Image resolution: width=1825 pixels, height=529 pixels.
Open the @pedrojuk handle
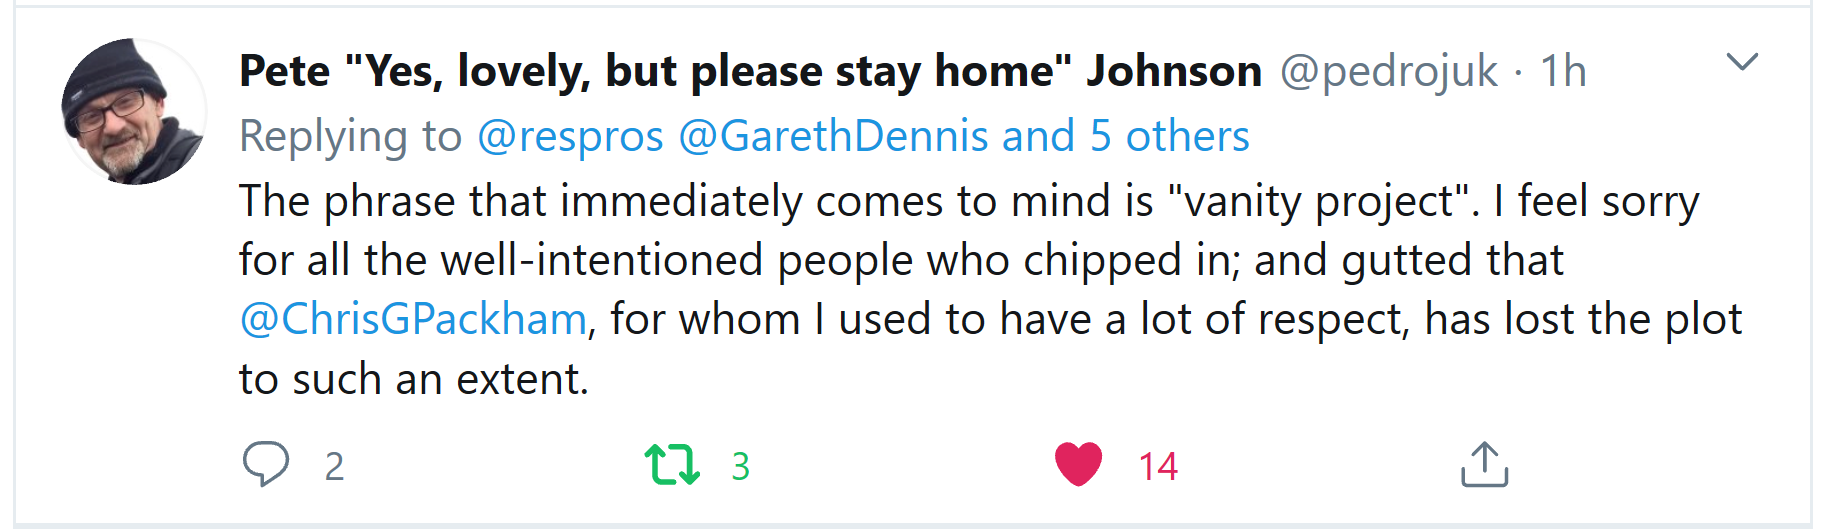tap(1388, 71)
